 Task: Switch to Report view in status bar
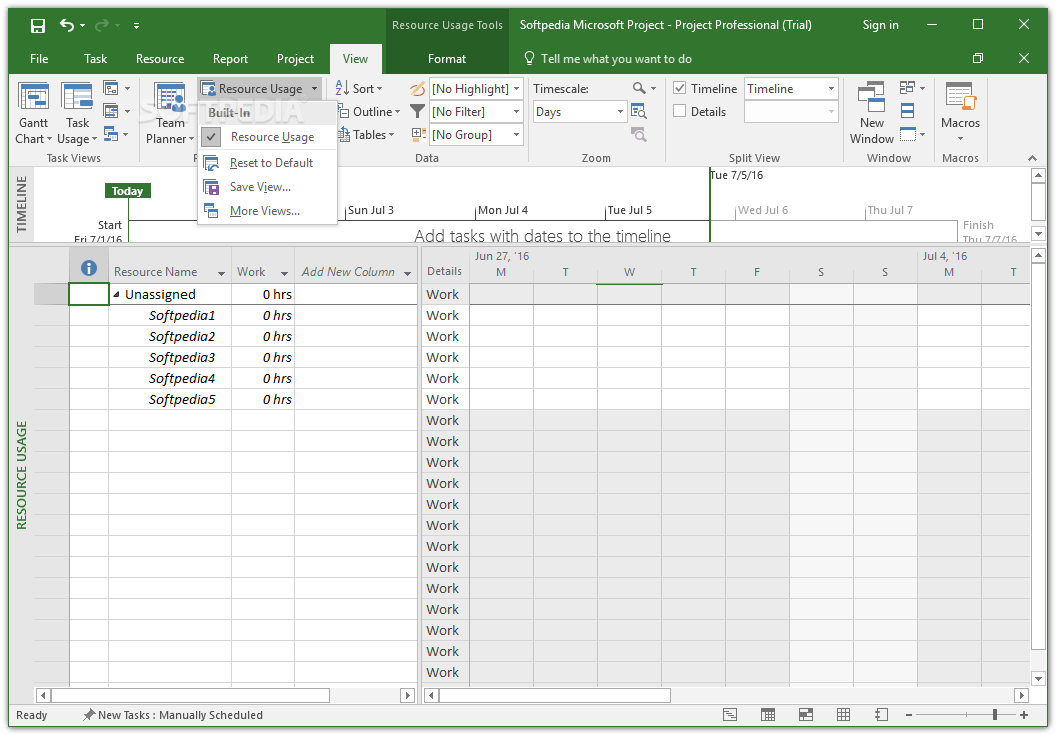pos(881,715)
